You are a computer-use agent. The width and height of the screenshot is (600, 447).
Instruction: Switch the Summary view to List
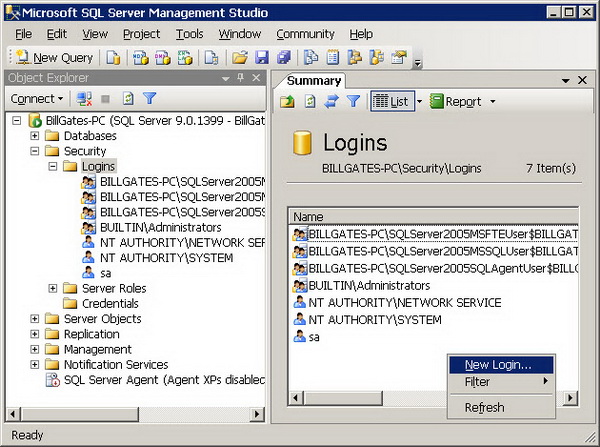392,102
